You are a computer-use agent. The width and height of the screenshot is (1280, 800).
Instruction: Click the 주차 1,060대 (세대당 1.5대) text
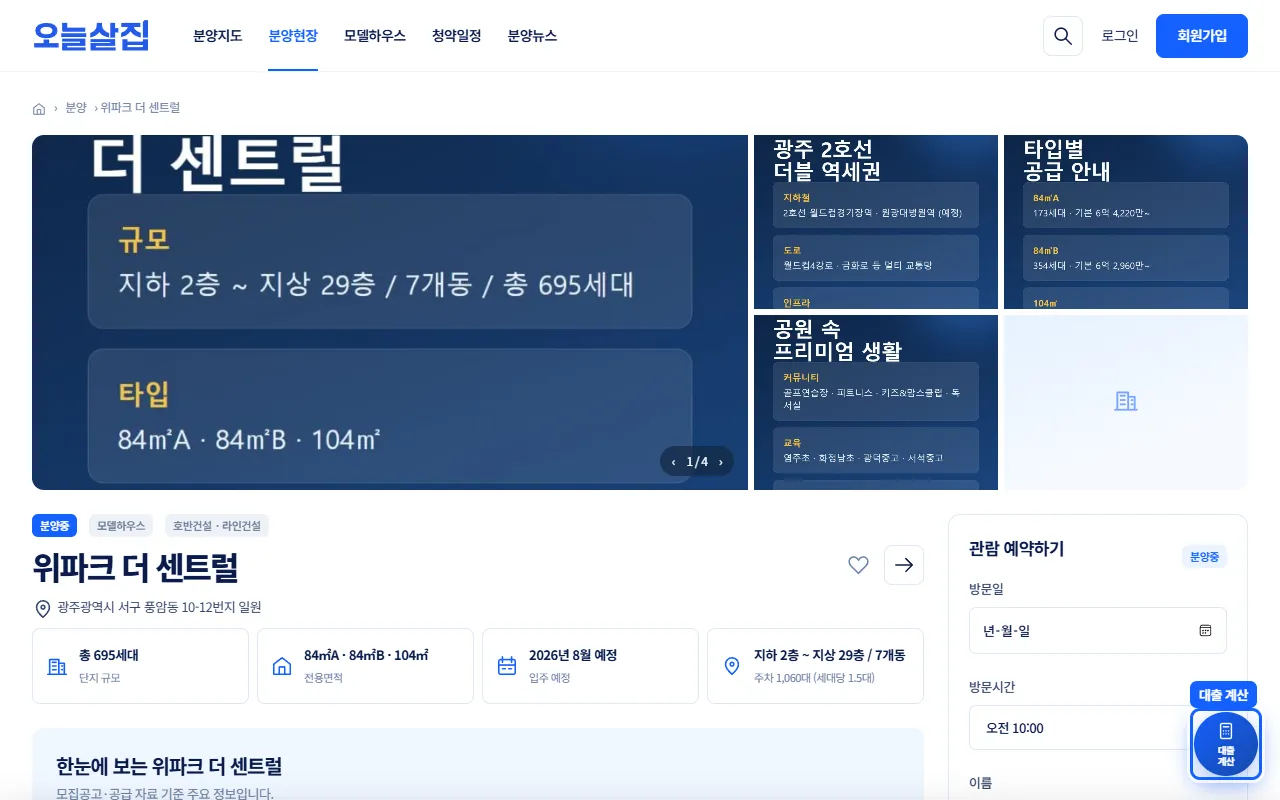tap(814, 678)
